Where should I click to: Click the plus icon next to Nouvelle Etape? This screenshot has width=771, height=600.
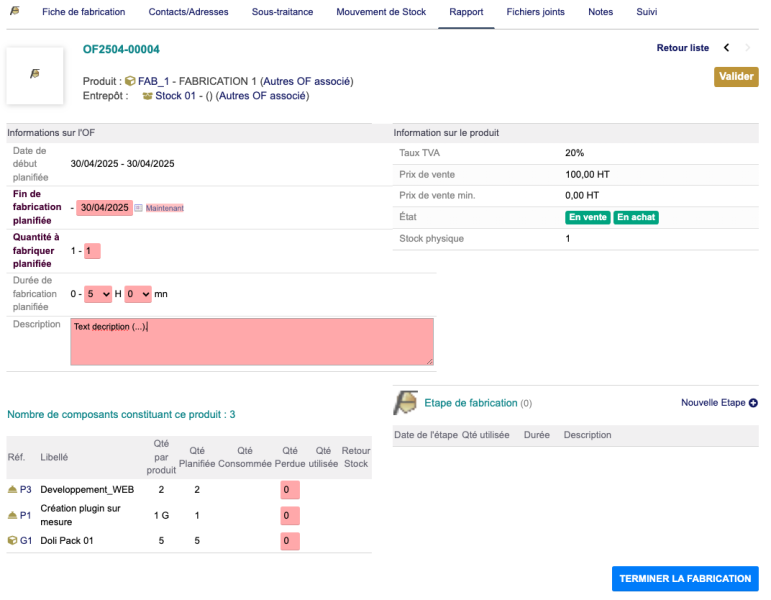tap(753, 403)
